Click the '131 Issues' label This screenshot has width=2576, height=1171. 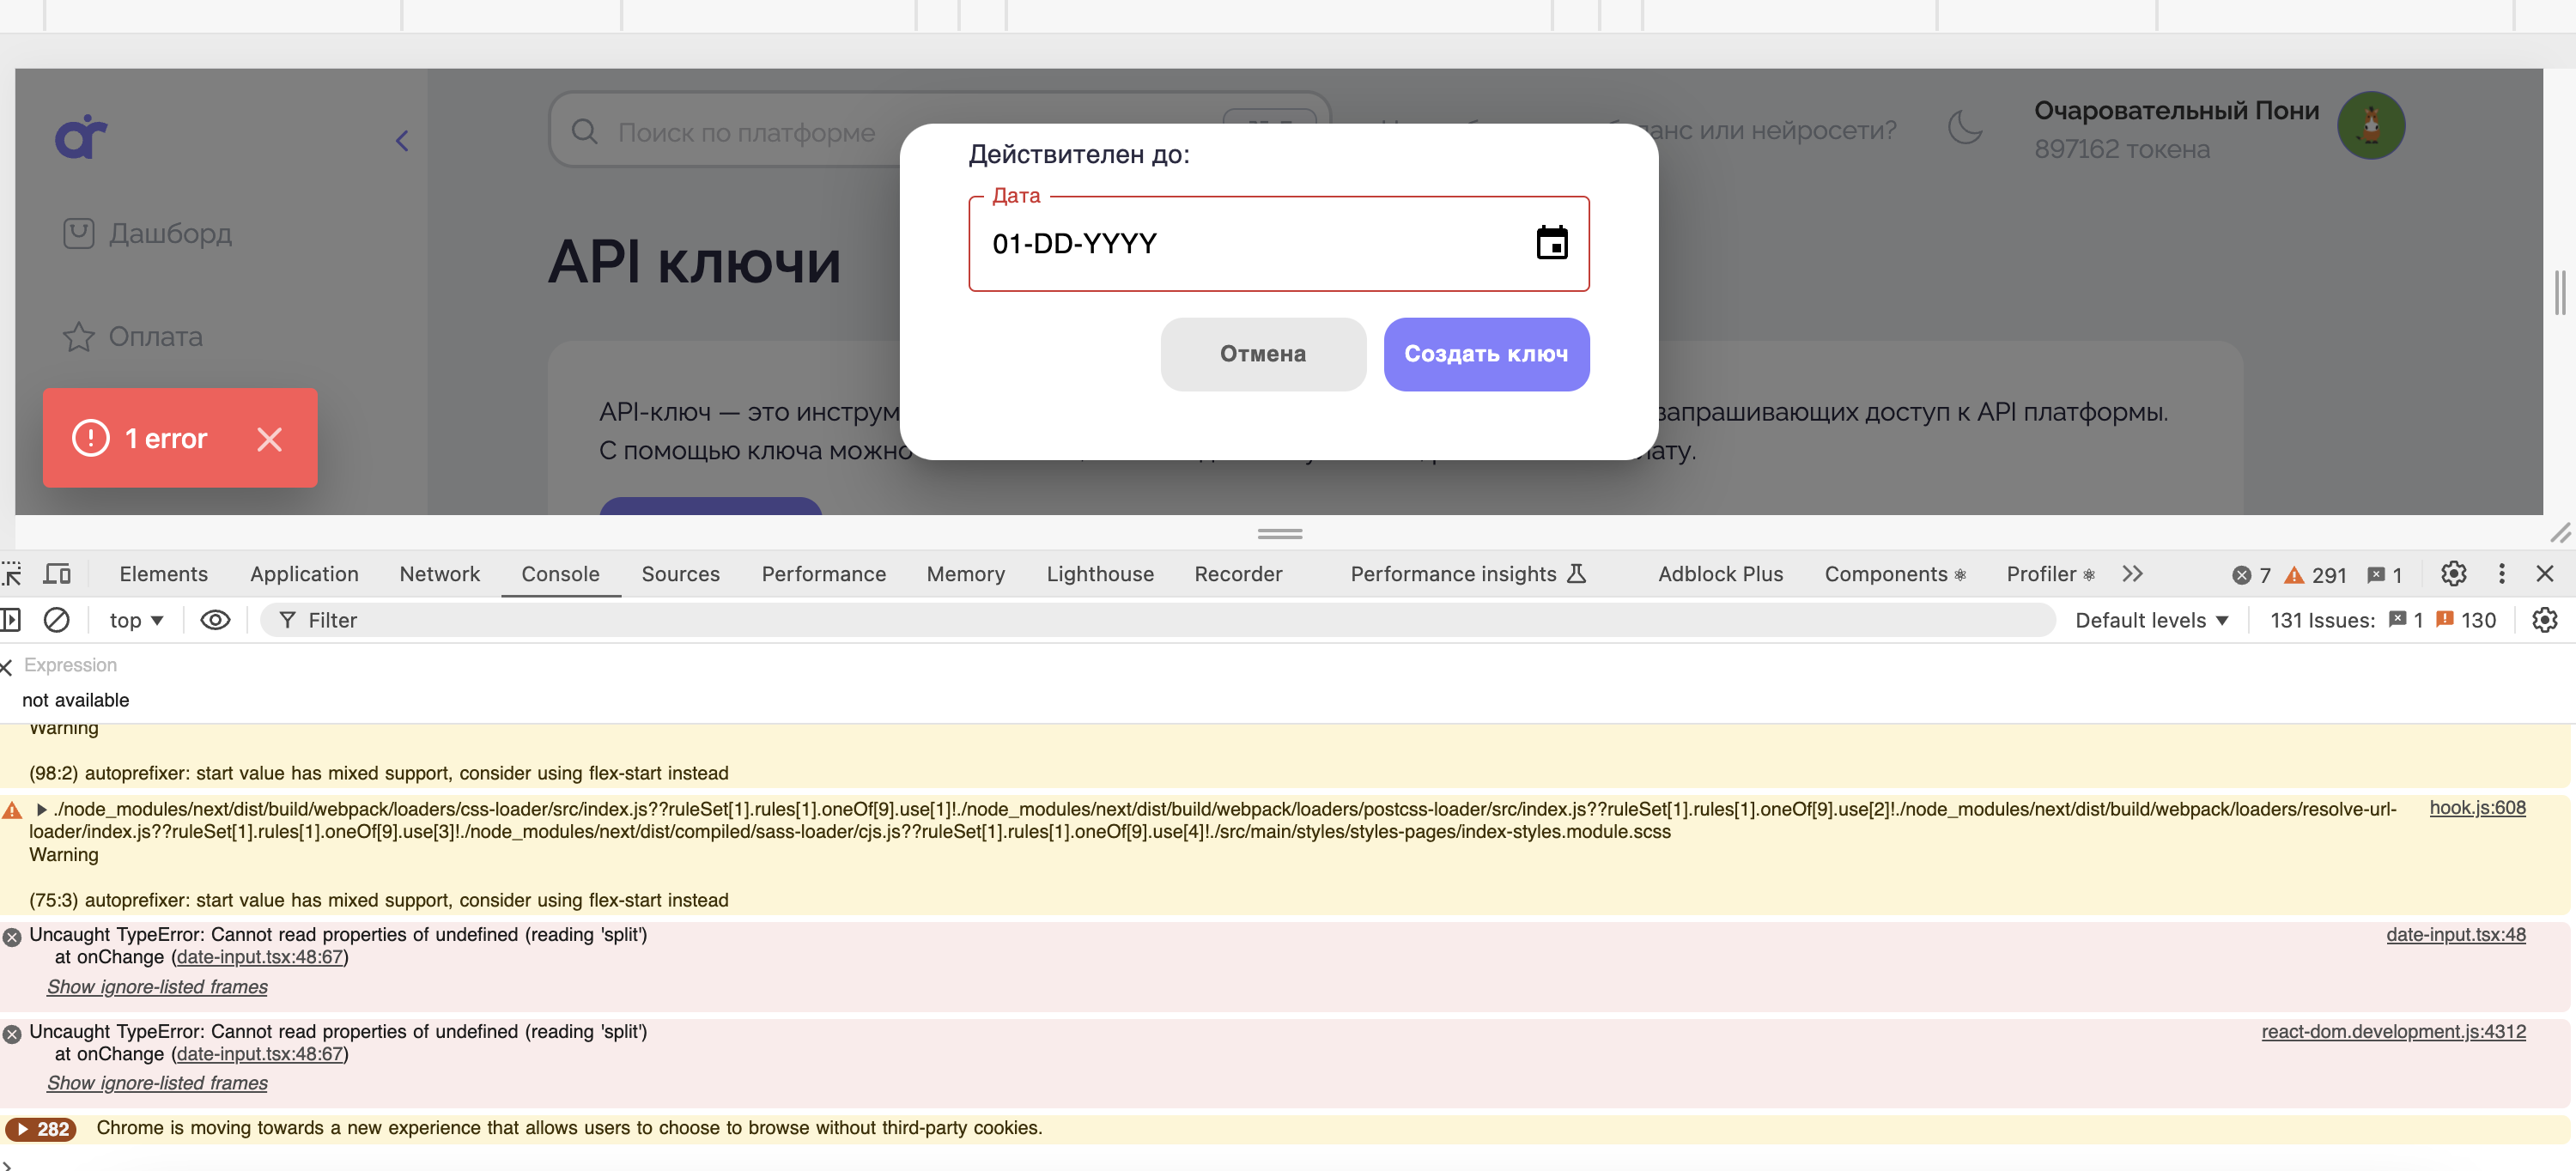click(x=2322, y=621)
